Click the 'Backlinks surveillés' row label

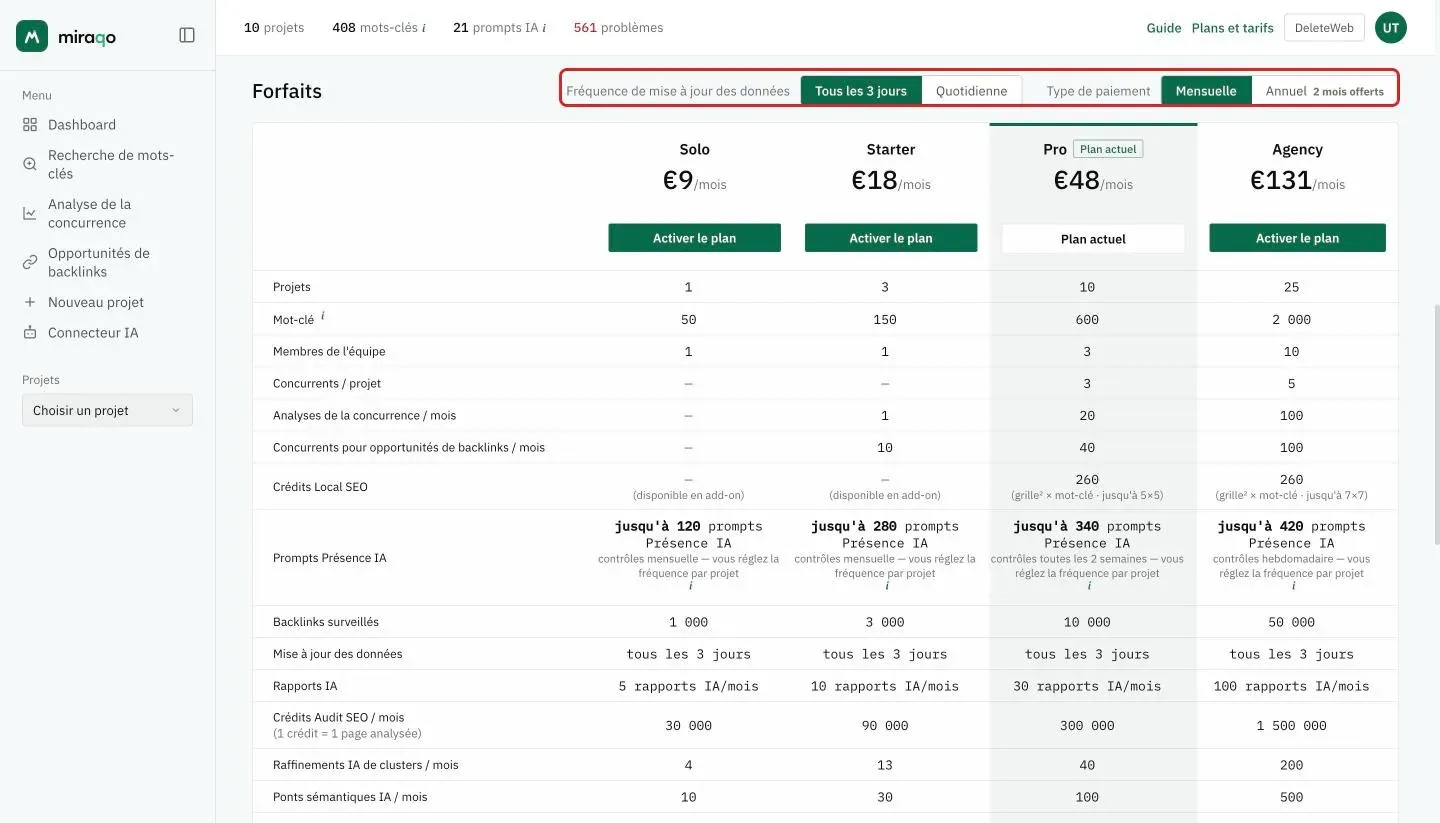point(326,622)
